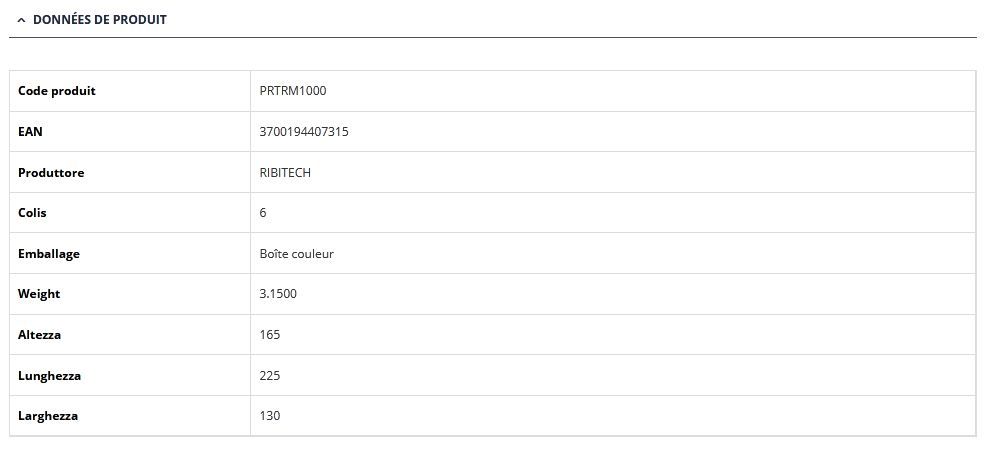Screen dimensions: 988x449
Task: Select the Boîte couleur packaging value
Action: [297, 254]
